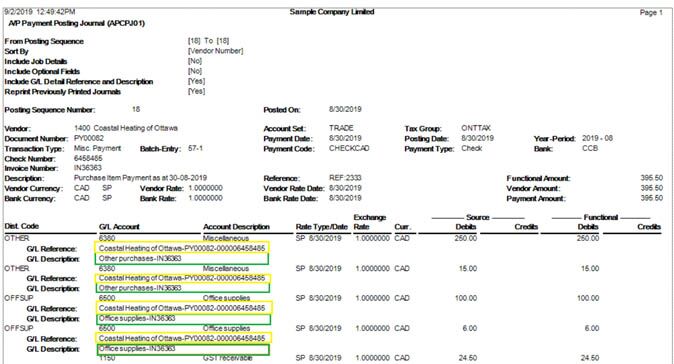
Task: Click the 'From Posting Sequence' label
Action: pyautogui.click(x=44, y=41)
